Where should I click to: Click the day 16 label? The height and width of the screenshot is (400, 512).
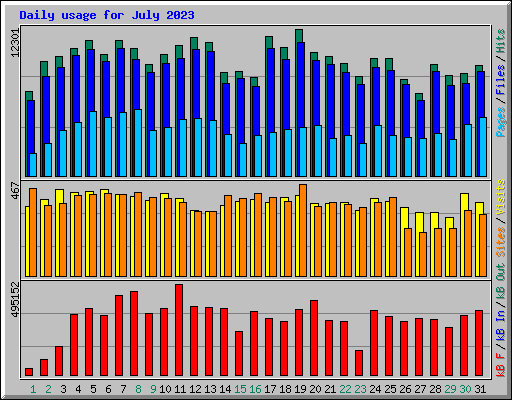(x=255, y=389)
